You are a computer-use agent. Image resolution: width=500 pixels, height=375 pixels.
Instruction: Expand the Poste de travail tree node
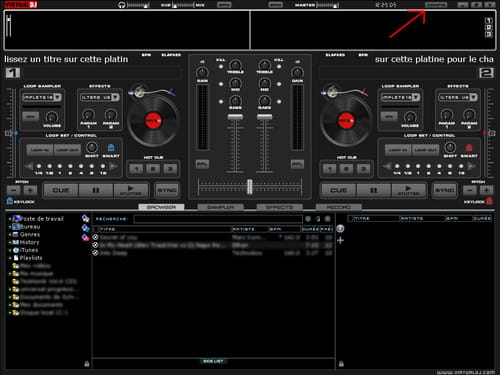pos(10,219)
